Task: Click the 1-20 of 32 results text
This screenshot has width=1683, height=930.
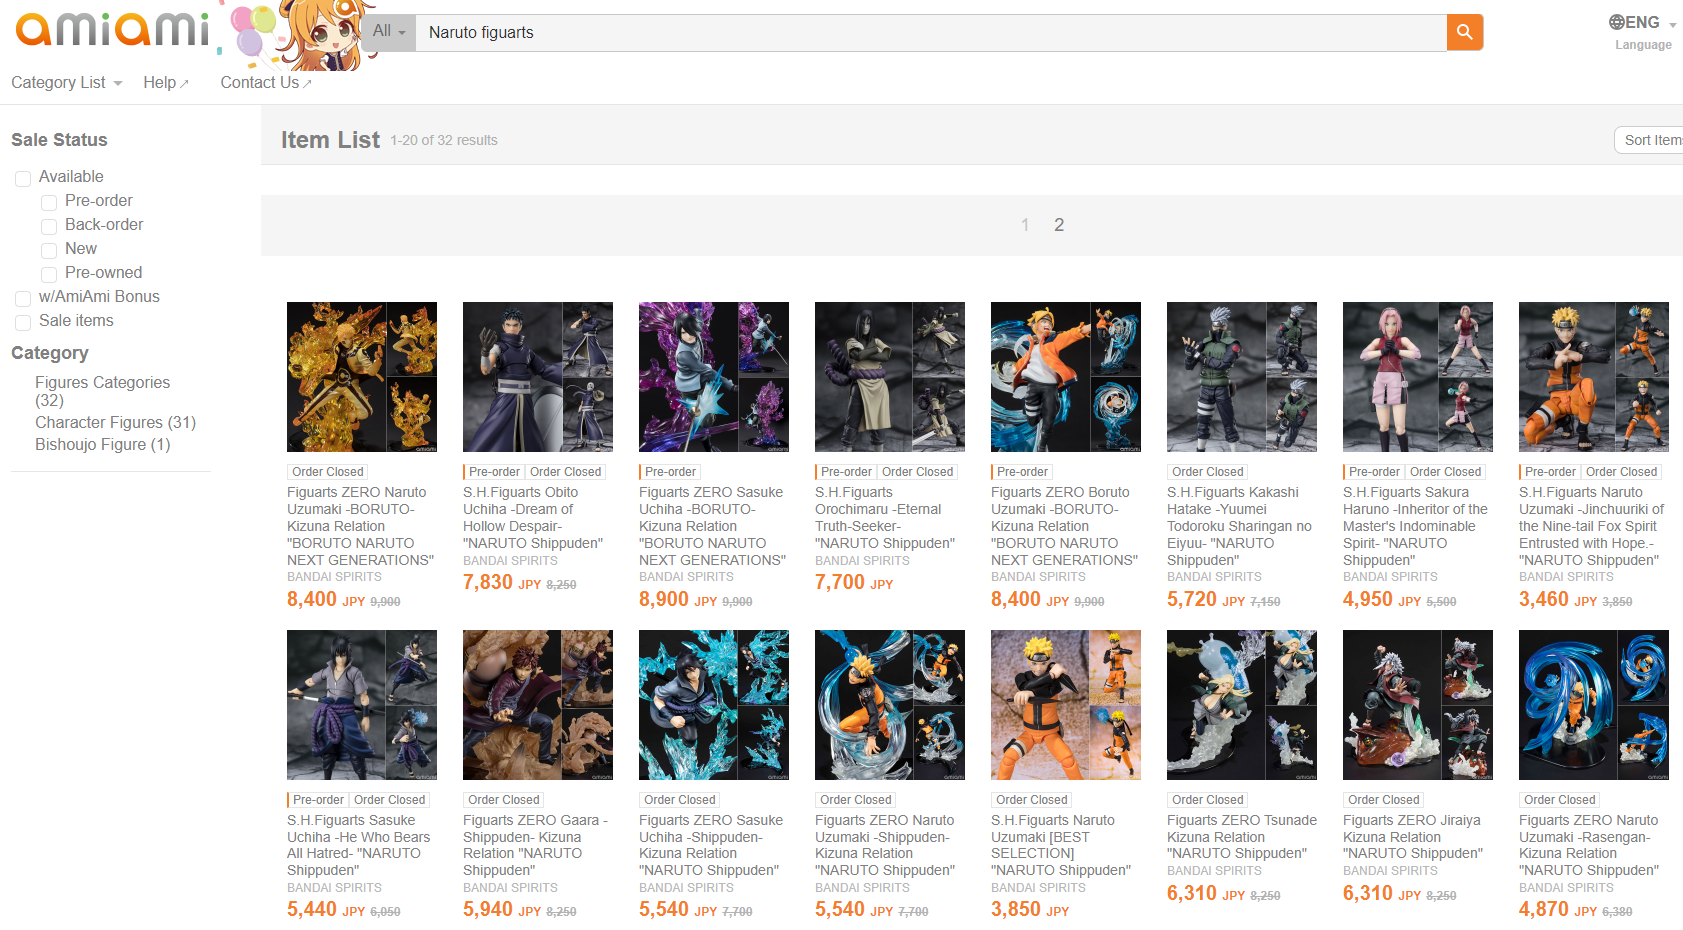Action: tap(444, 141)
